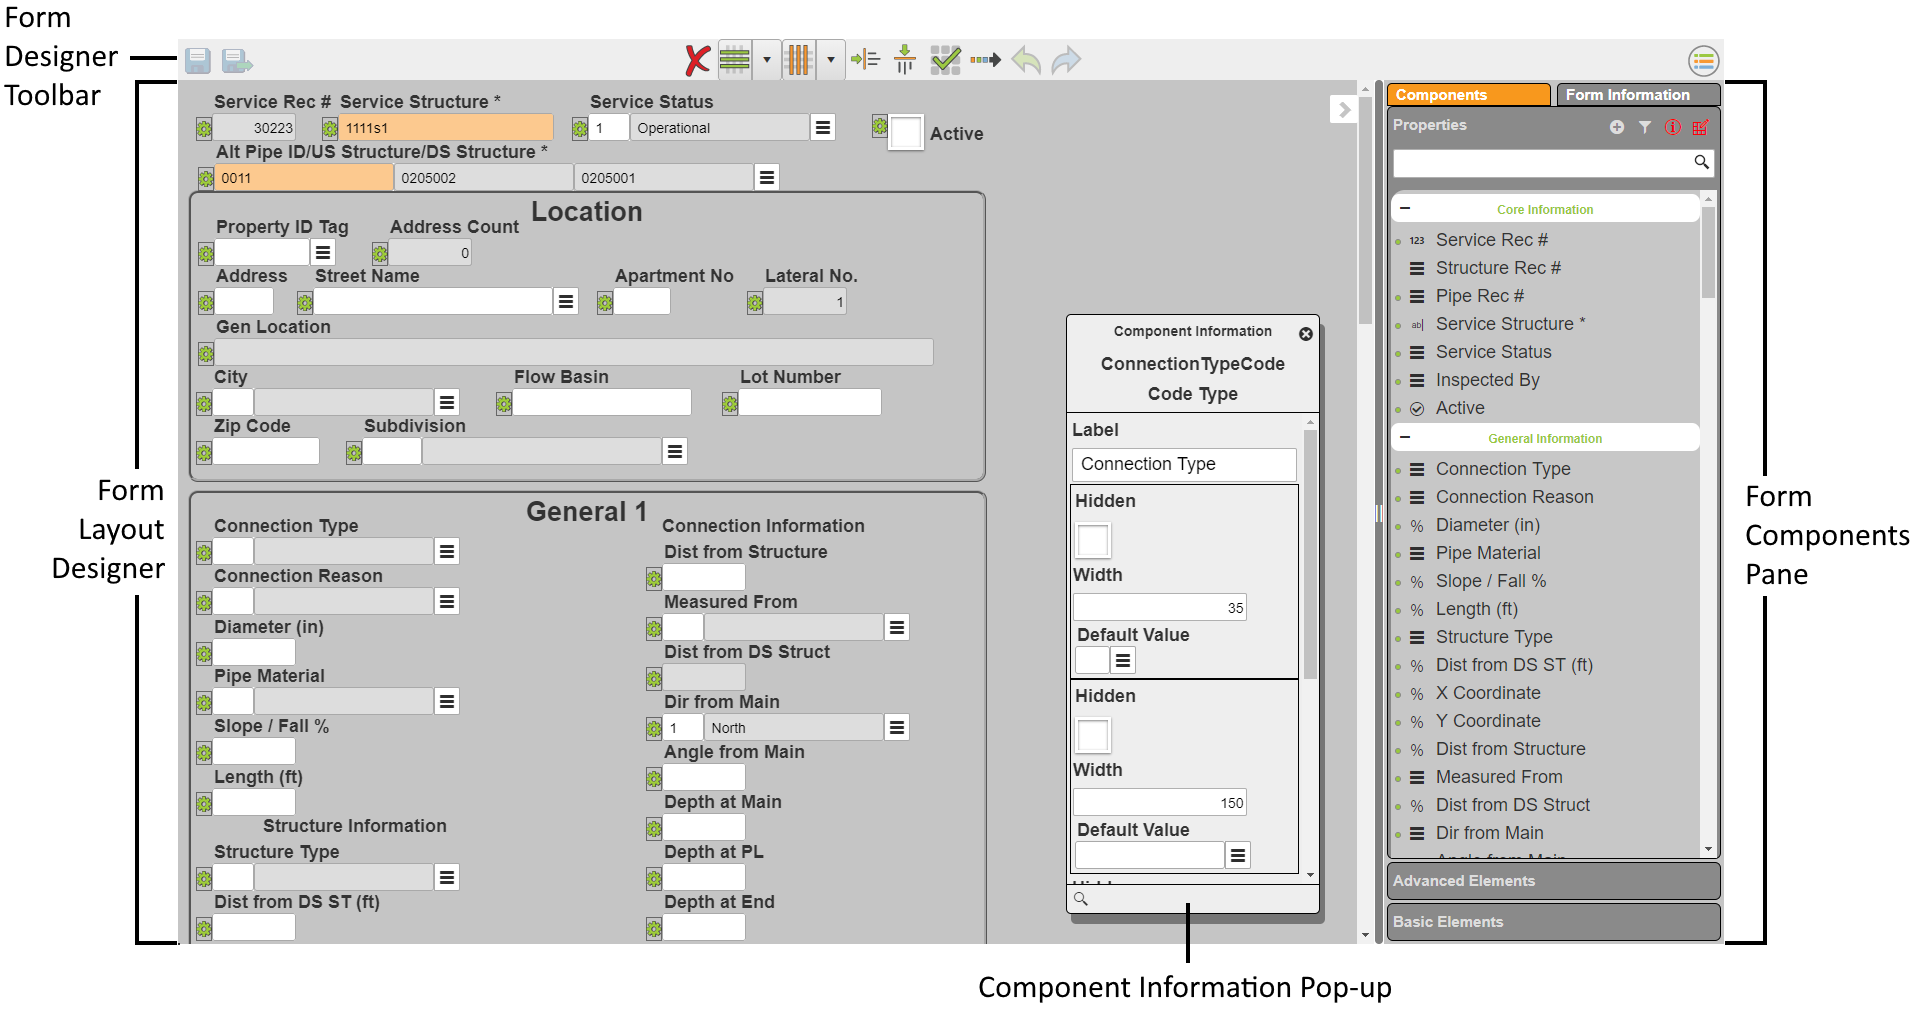Click the orange vertical columns layout icon
This screenshot has height=1009, width=1914.
799,60
